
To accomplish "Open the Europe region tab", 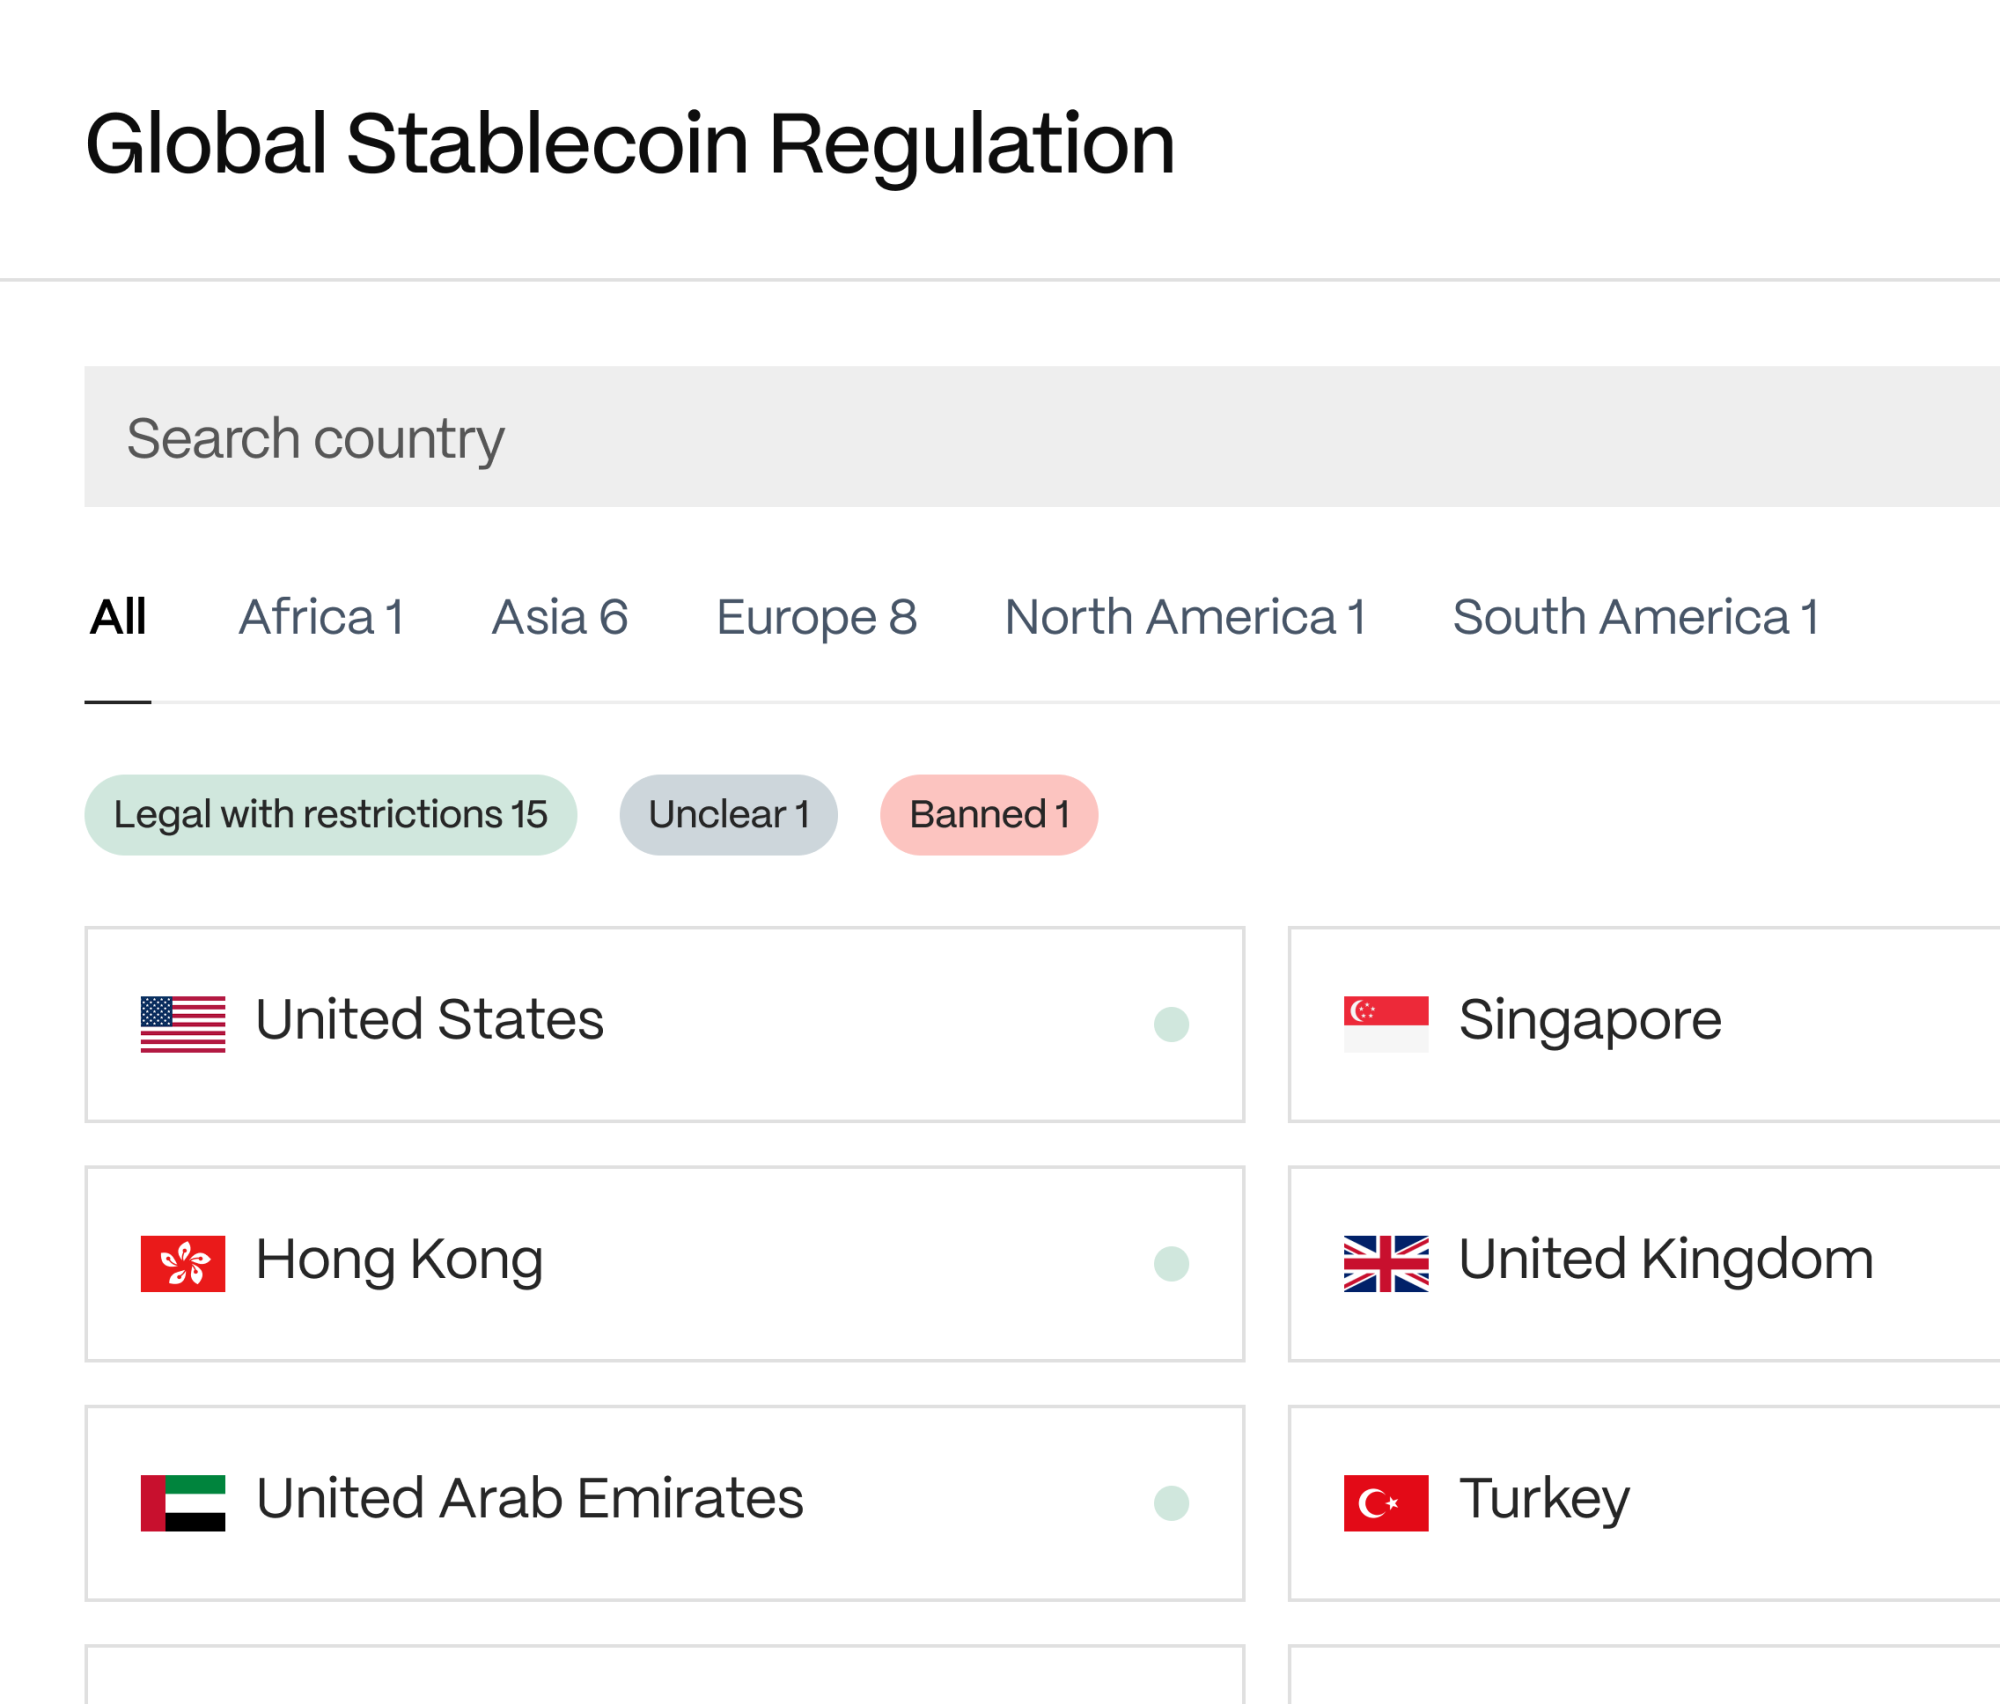I will coord(816,617).
